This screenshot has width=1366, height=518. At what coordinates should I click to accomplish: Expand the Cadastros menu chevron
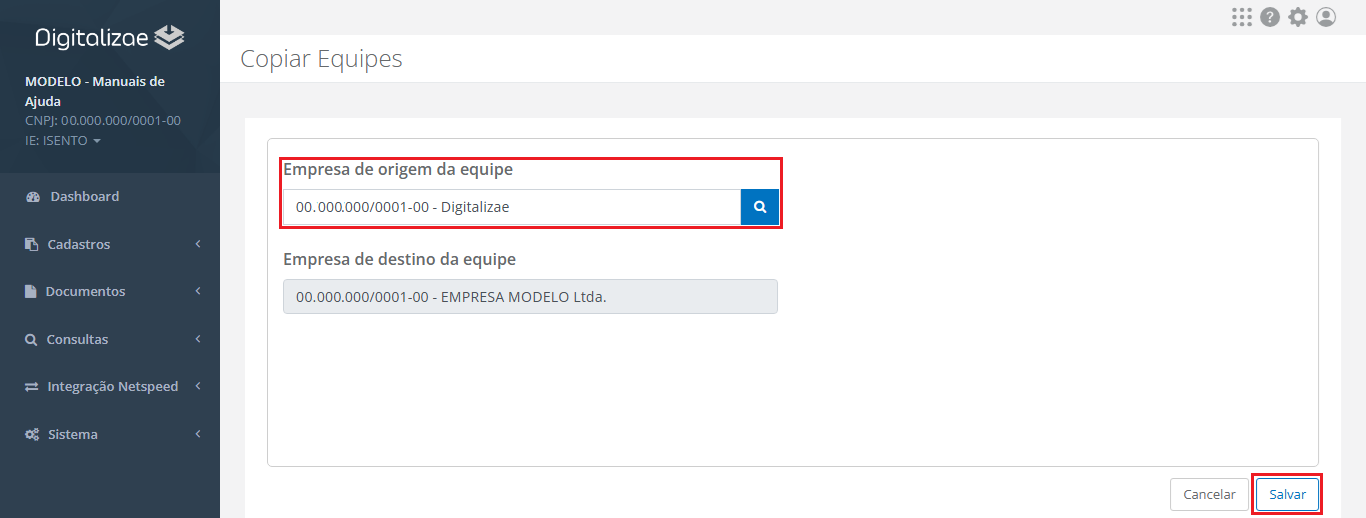point(198,244)
